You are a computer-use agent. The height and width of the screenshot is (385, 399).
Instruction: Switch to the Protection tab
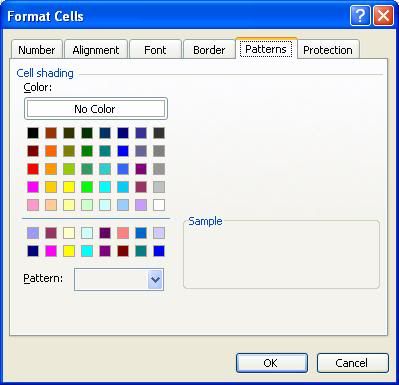tap(328, 50)
